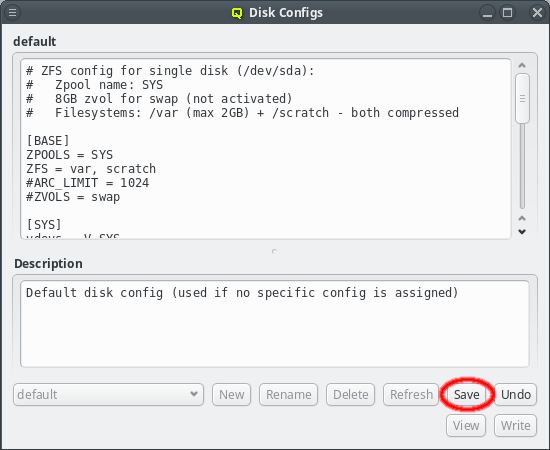The image size is (550, 450).
Task: Minimize the Disk Configs window
Action: tap(487, 13)
